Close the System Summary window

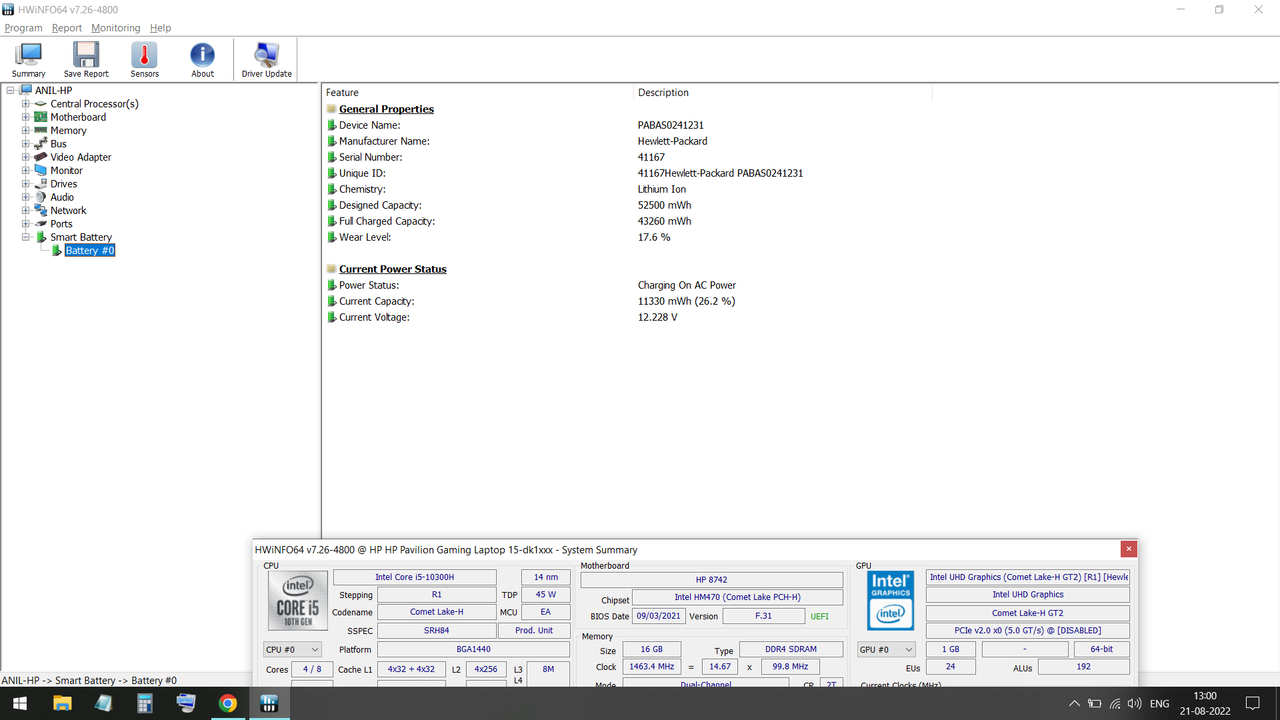click(1128, 549)
